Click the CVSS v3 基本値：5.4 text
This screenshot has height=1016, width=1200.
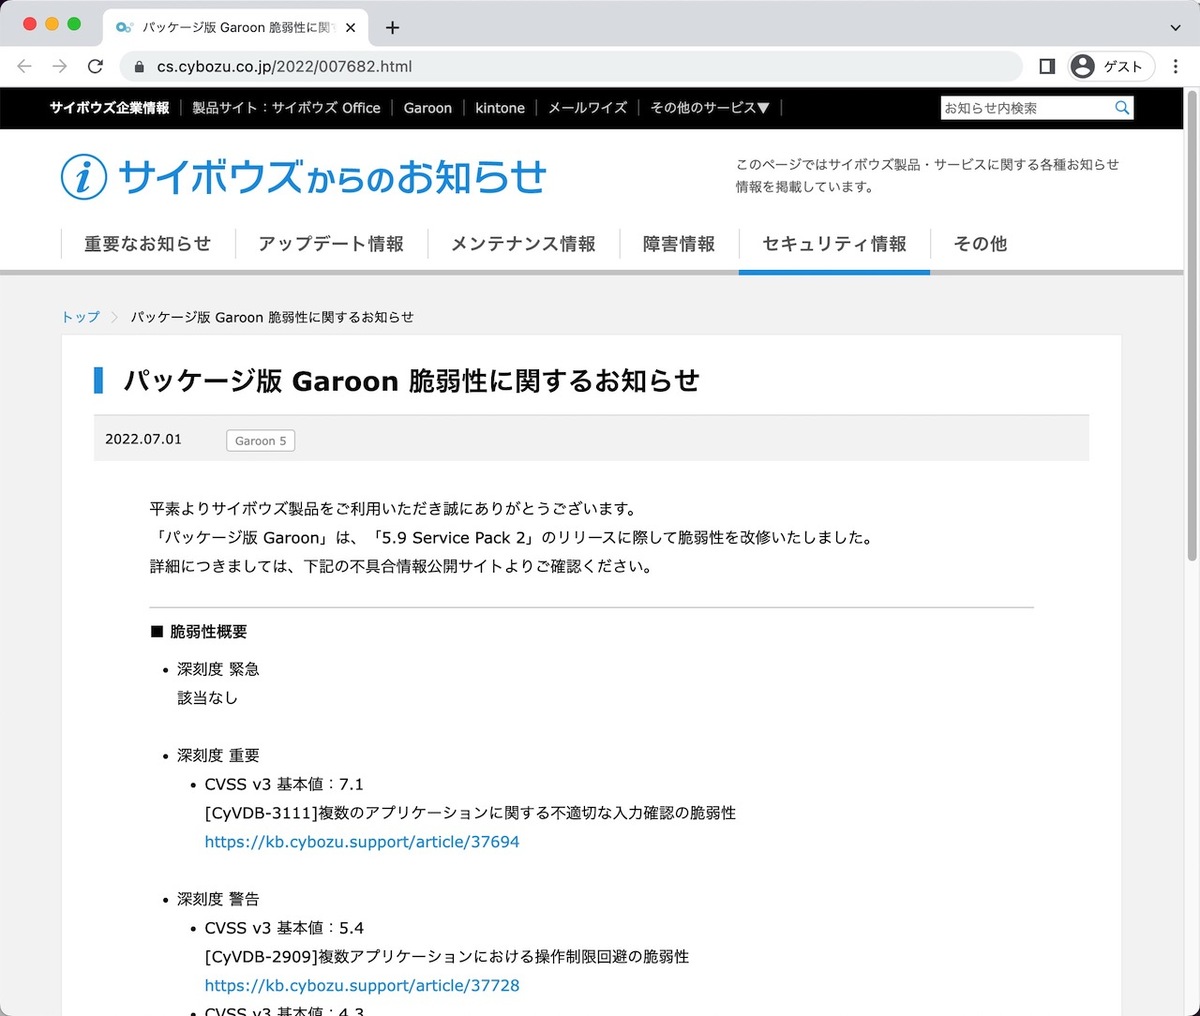pos(284,928)
